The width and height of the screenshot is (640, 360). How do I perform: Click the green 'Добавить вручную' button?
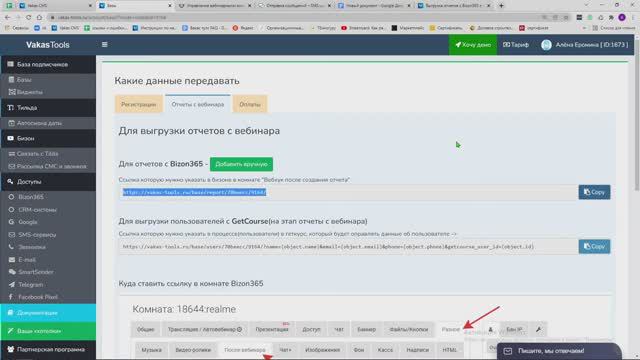[x=241, y=164]
